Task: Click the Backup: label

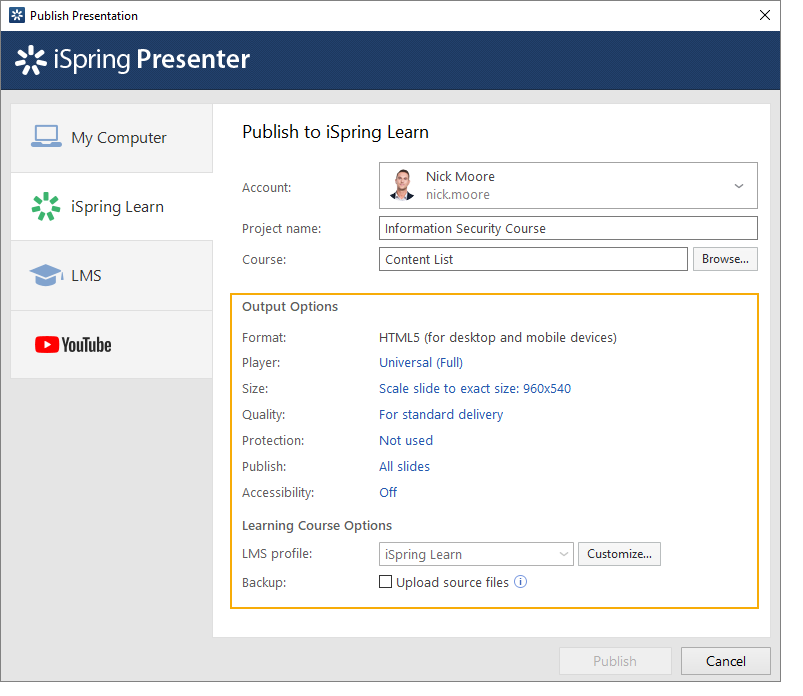Action: 264,582
